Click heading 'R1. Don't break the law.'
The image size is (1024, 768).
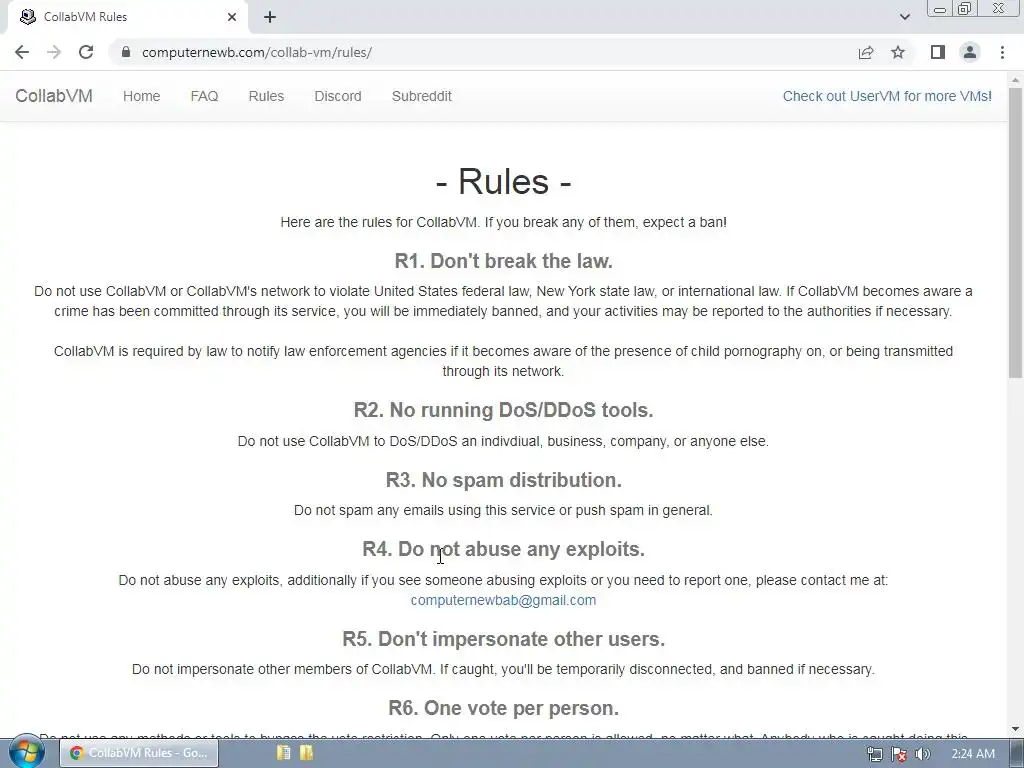503,261
